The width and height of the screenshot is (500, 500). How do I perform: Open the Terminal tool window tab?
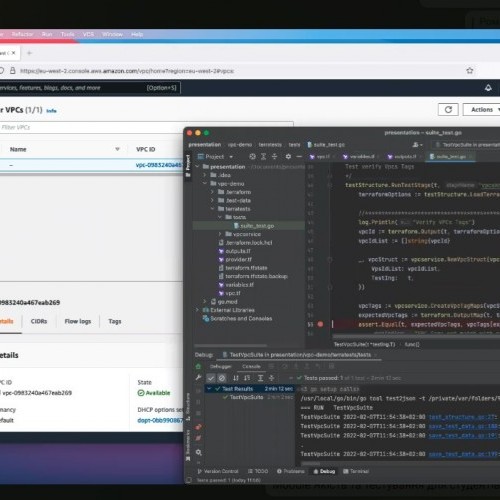point(356,471)
